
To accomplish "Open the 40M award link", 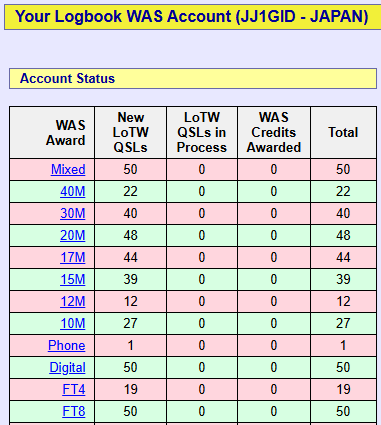I will pos(73,191).
